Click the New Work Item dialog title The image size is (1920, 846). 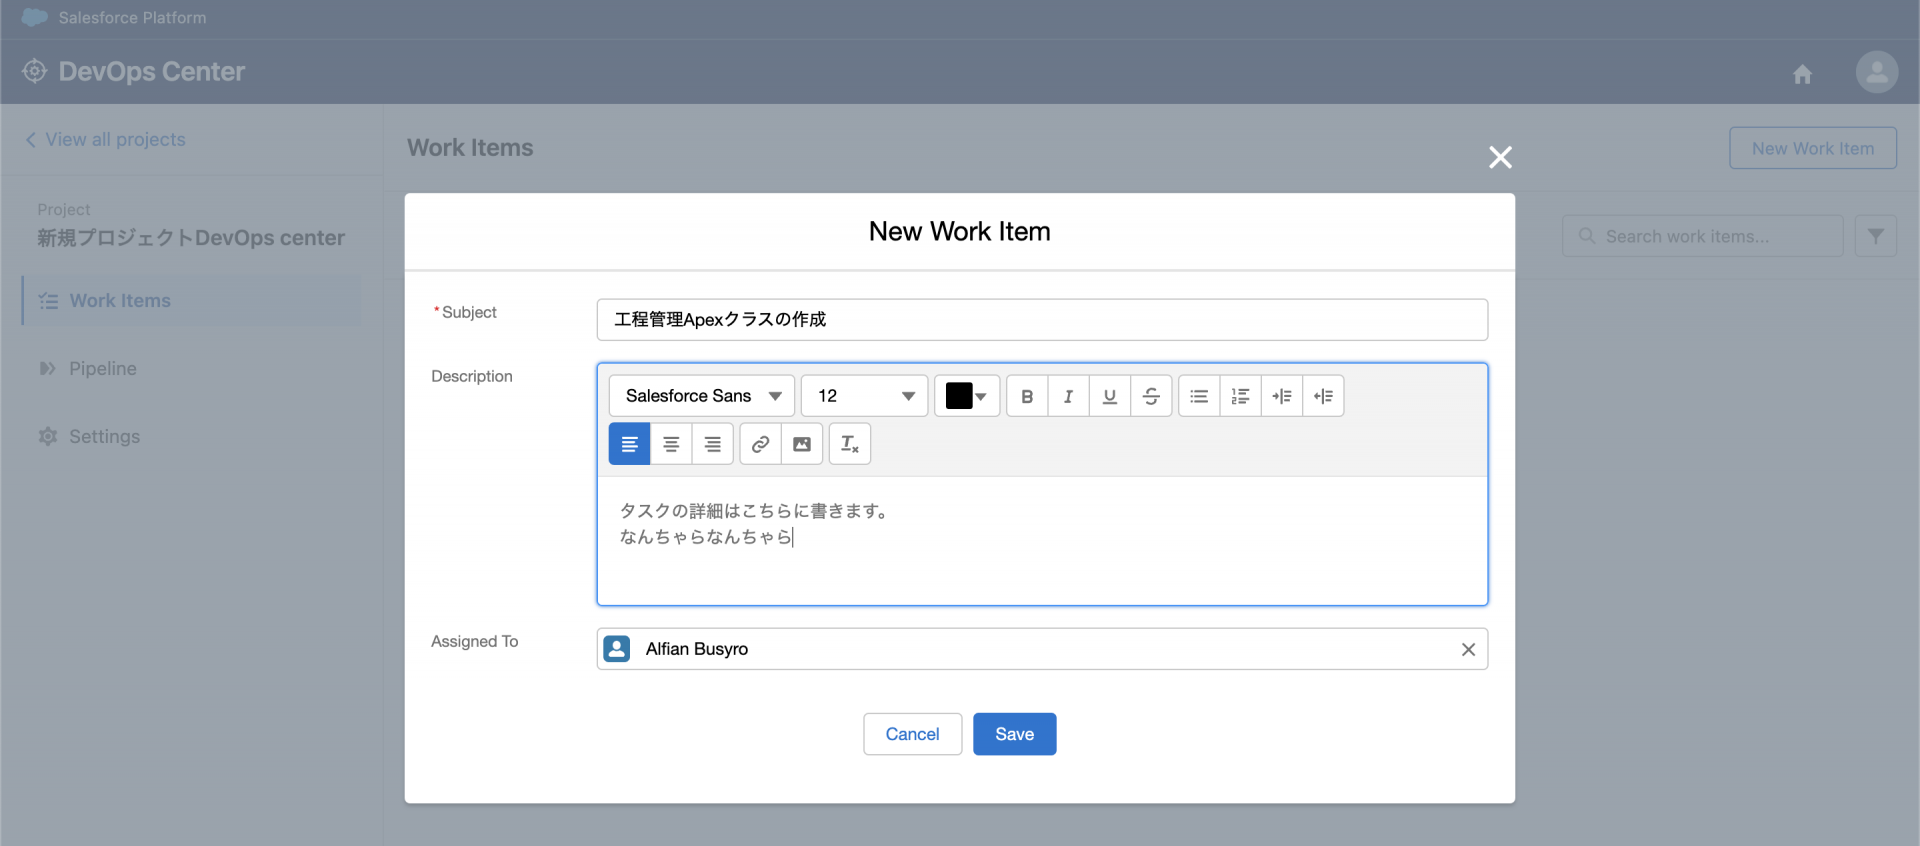[960, 232]
